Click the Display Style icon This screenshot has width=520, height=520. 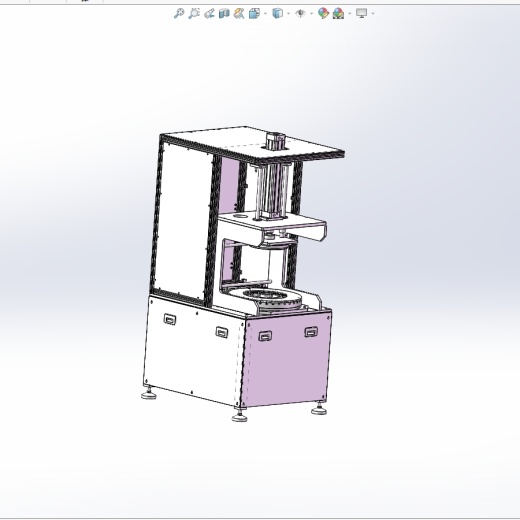pos(278,13)
